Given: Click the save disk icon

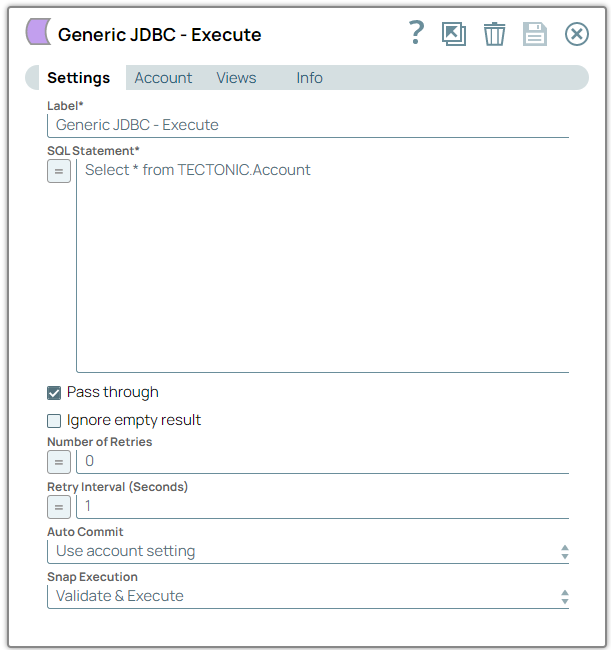Looking at the screenshot, I should click(x=535, y=34).
